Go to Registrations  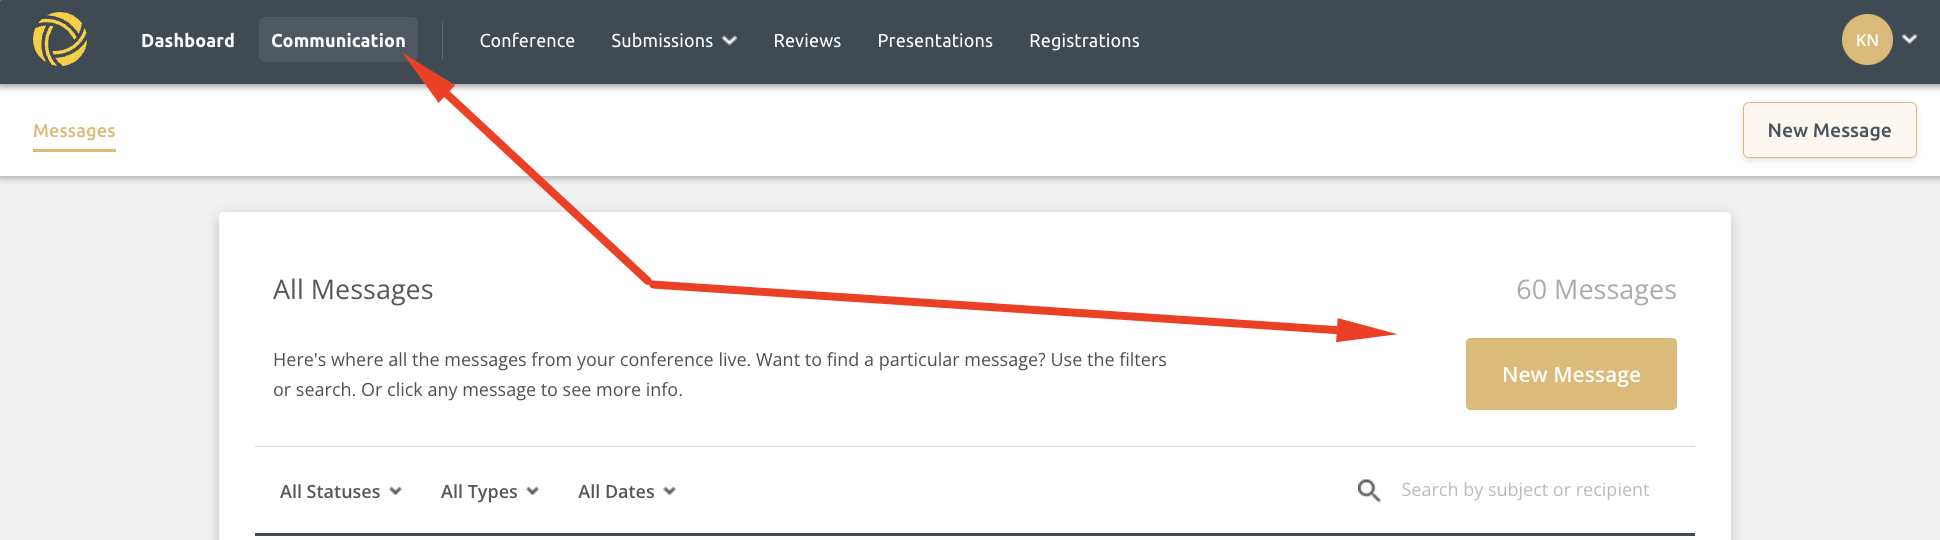[x=1084, y=41]
